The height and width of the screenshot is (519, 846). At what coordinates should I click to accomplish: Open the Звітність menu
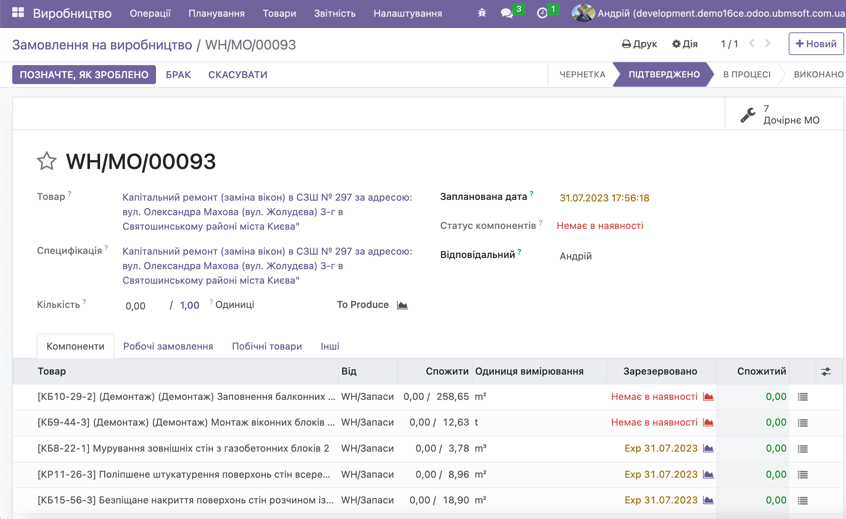point(334,14)
